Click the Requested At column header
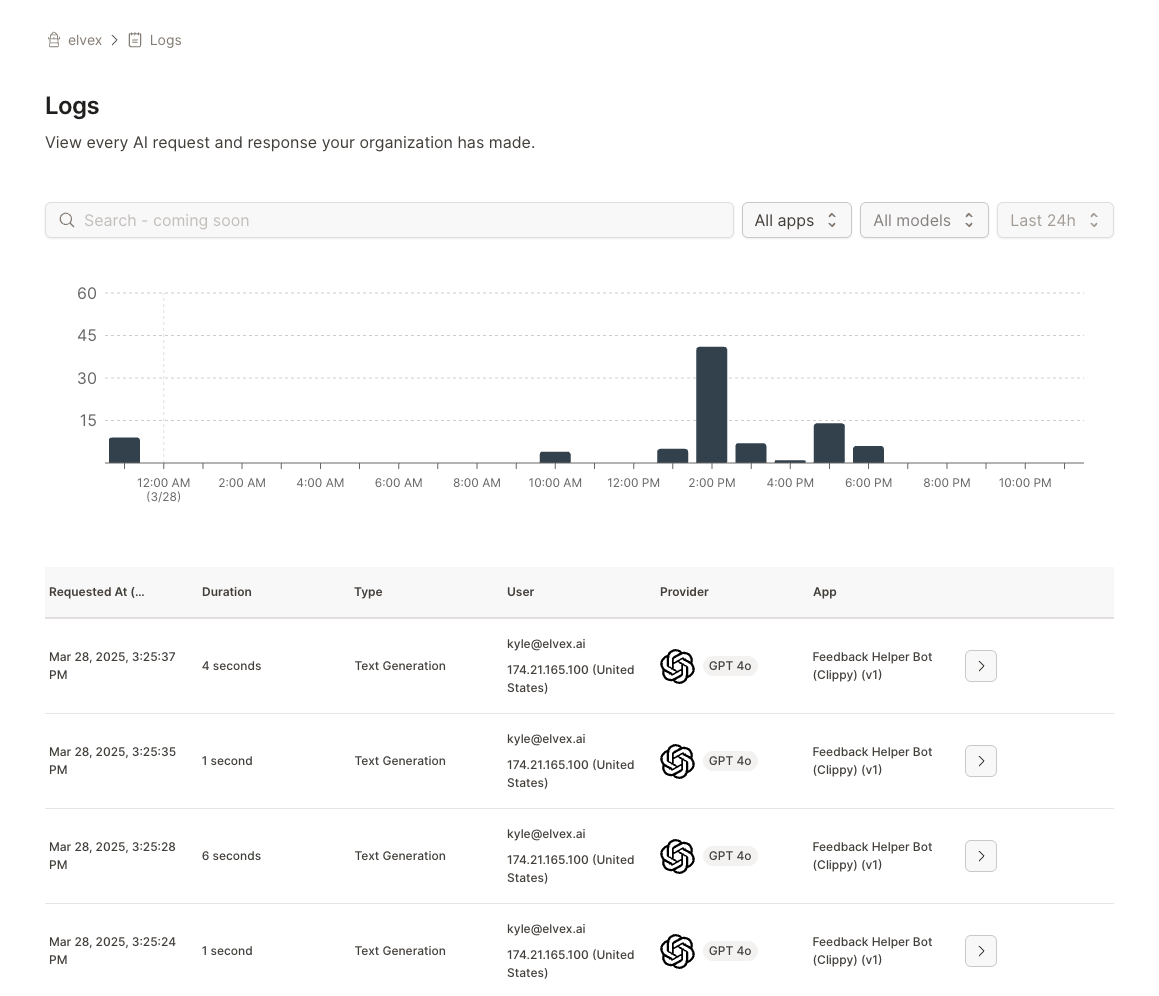This screenshot has width=1159, height=996. coord(97,592)
